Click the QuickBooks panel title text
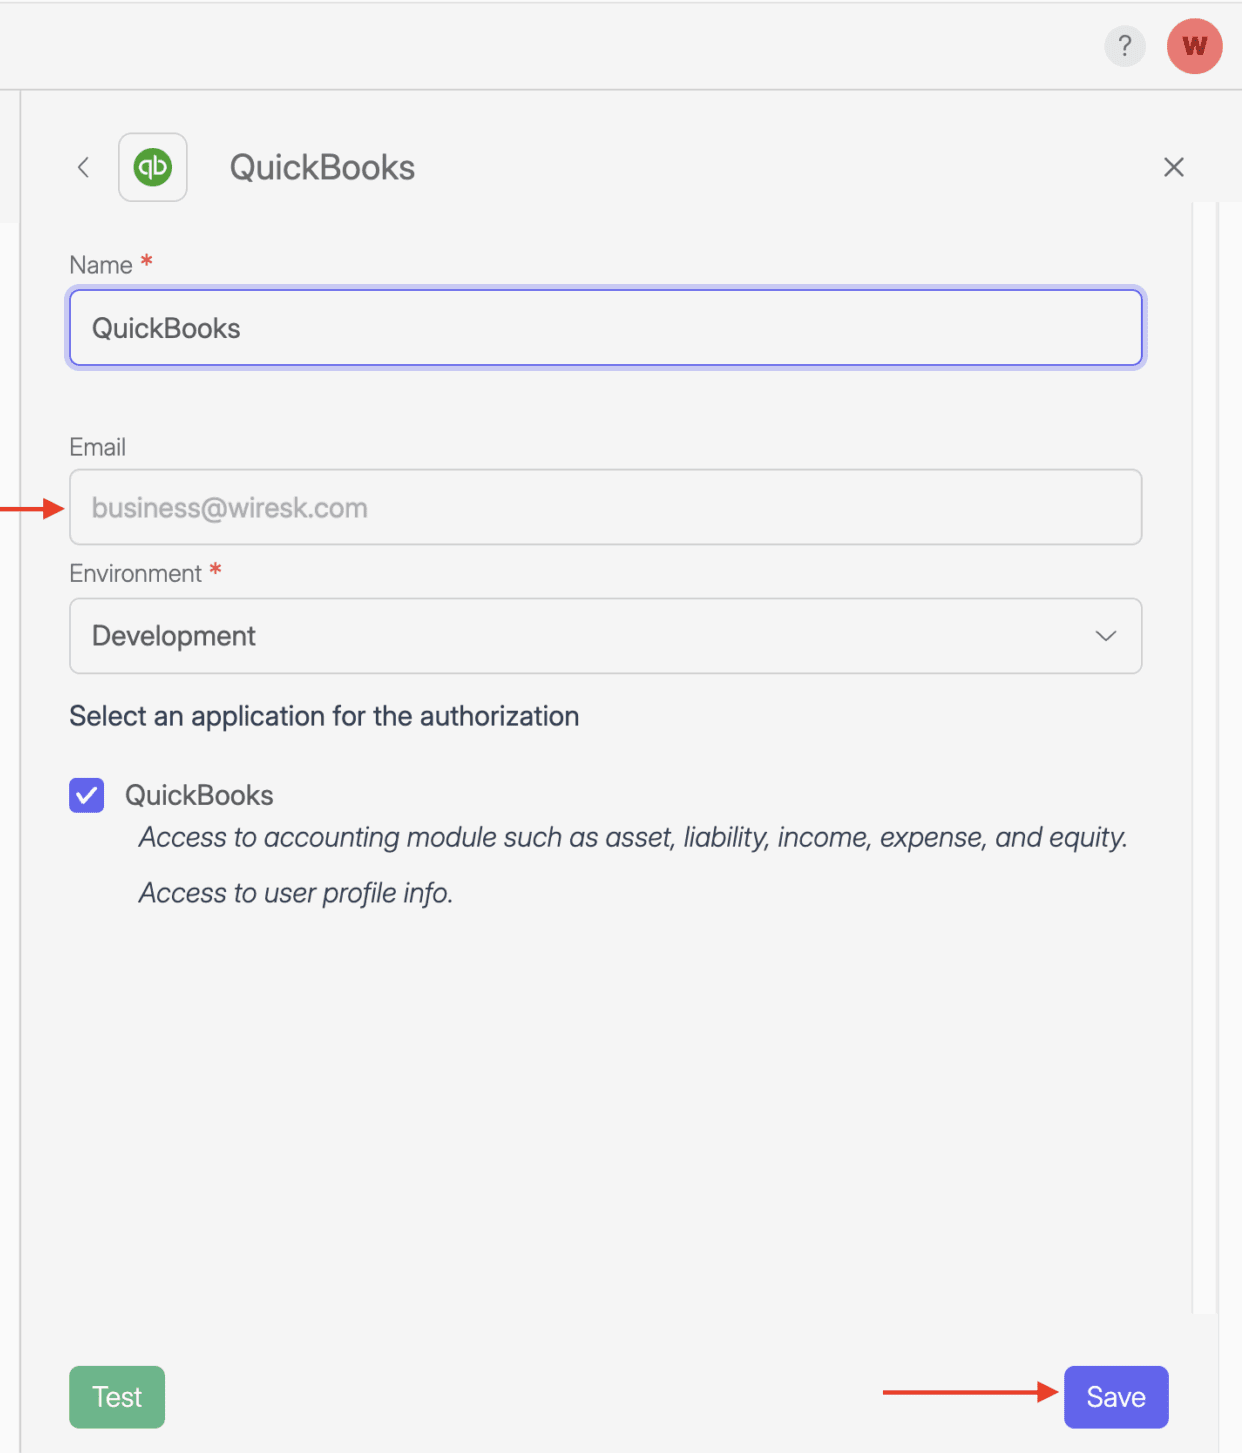1242x1453 pixels. [x=322, y=168]
